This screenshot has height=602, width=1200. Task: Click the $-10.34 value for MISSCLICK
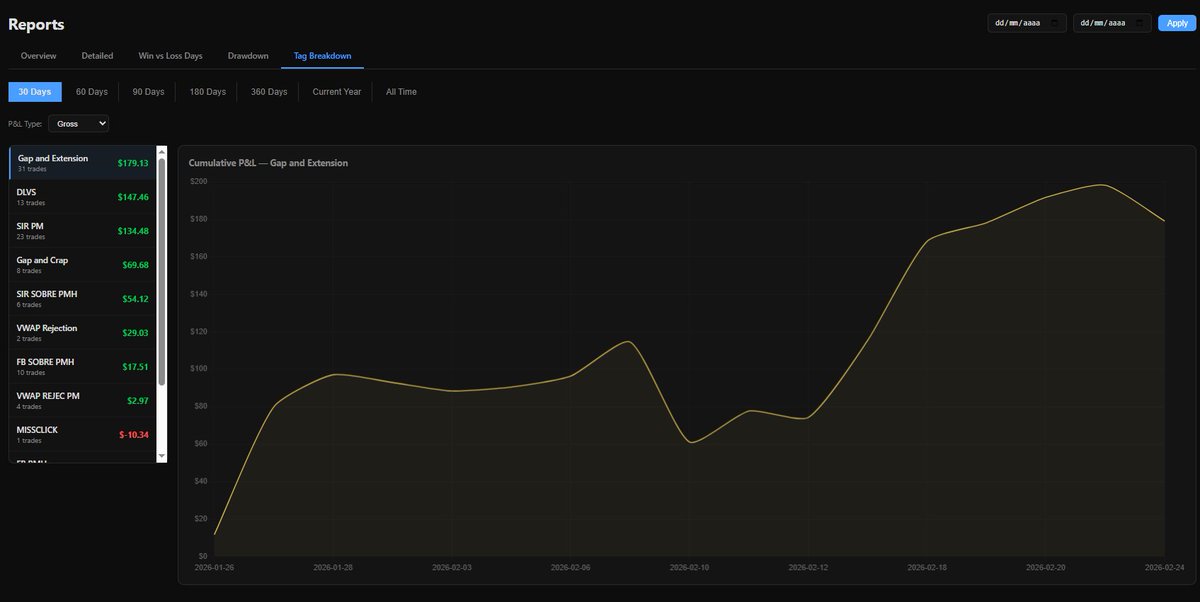[134, 435]
